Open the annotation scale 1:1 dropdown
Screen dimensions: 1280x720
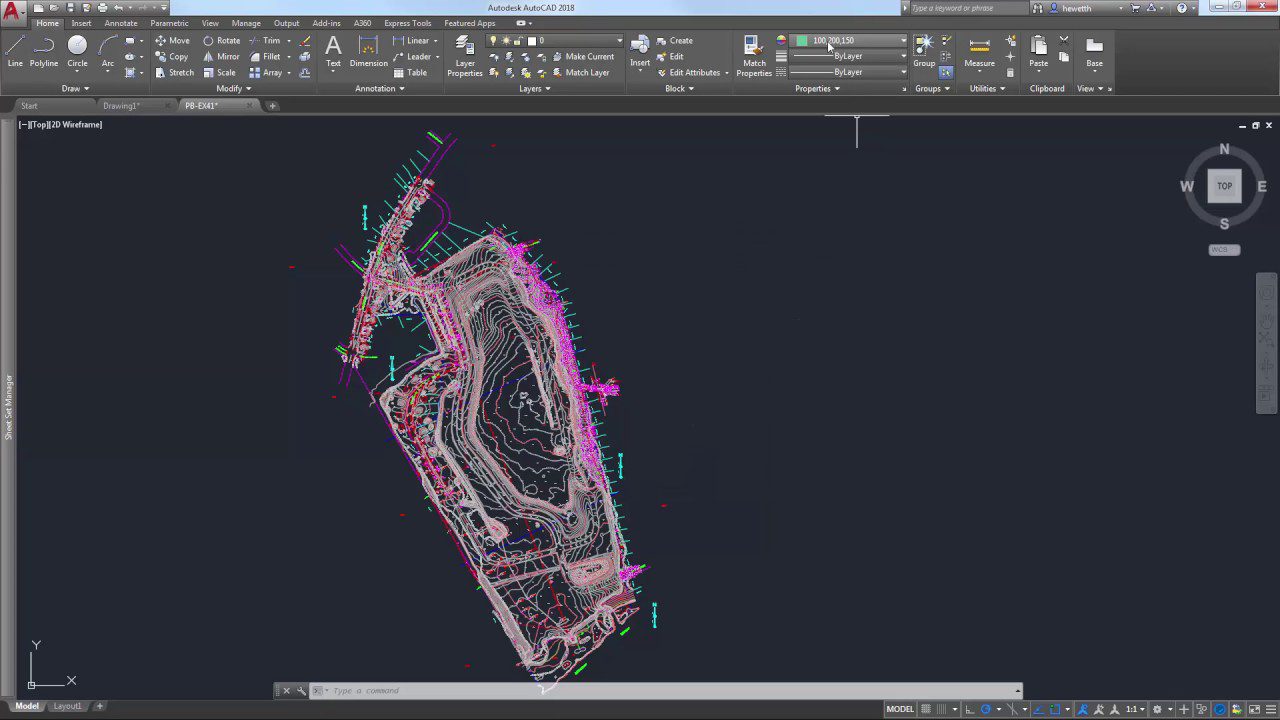[x=1137, y=709]
